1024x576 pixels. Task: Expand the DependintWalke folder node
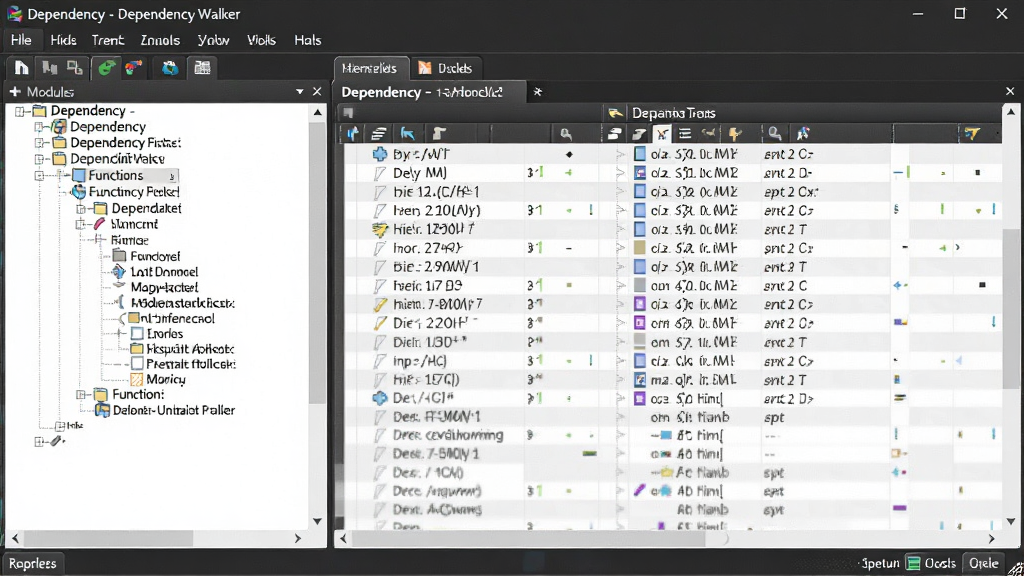[x=39, y=159]
